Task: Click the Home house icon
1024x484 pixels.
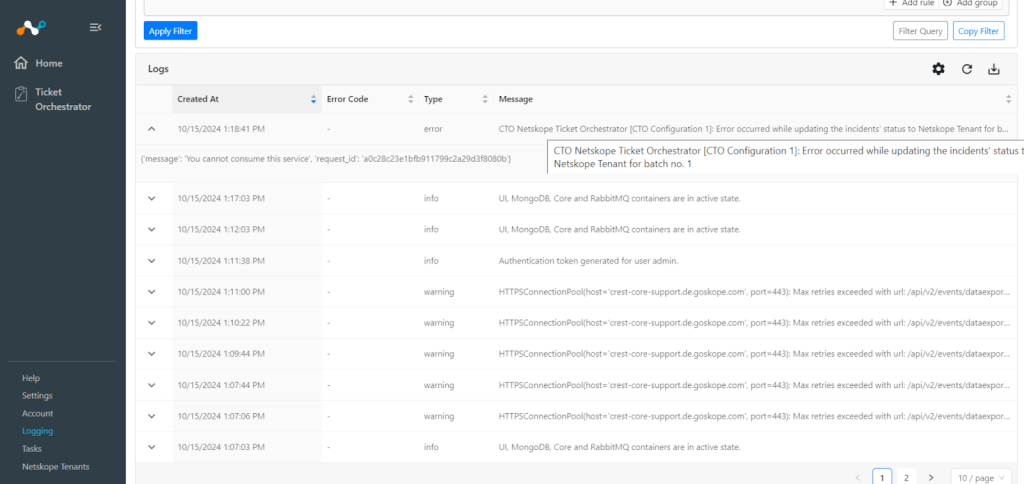Action: coord(22,63)
